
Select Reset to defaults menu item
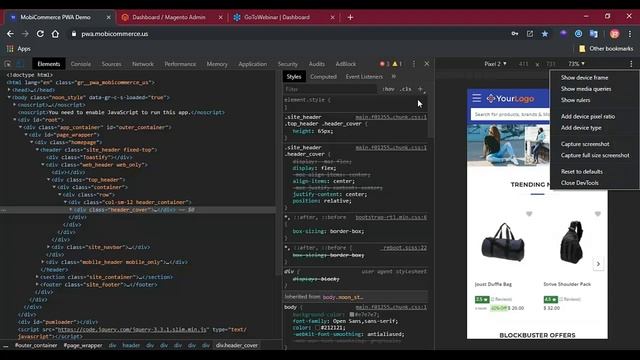pyautogui.click(x=581, y=172)
